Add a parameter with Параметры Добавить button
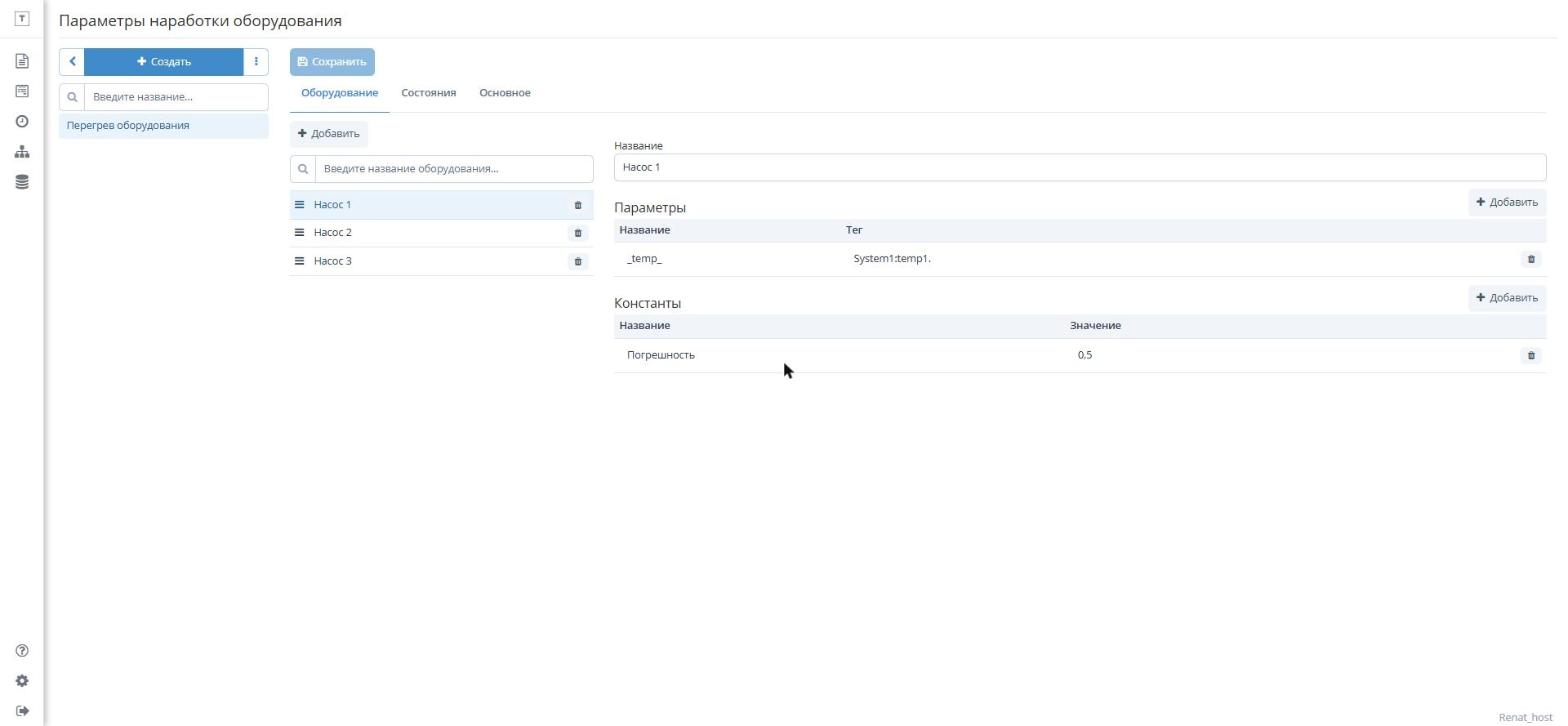This screenshot has height=726, width=1568. pos(1507,202)
